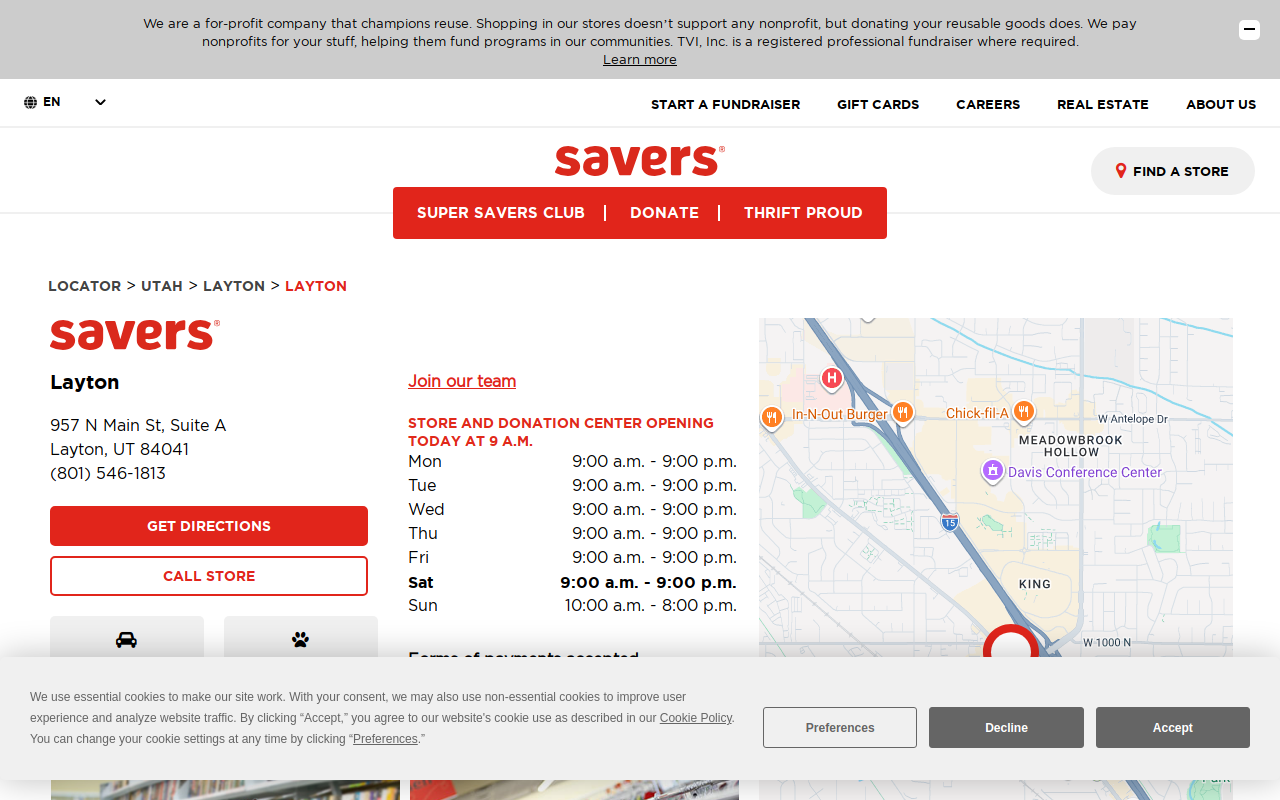The width and height of the screenshot is (1280, 800).
Task: Go to Utah breadcrumb link
Action: [162, 286]
